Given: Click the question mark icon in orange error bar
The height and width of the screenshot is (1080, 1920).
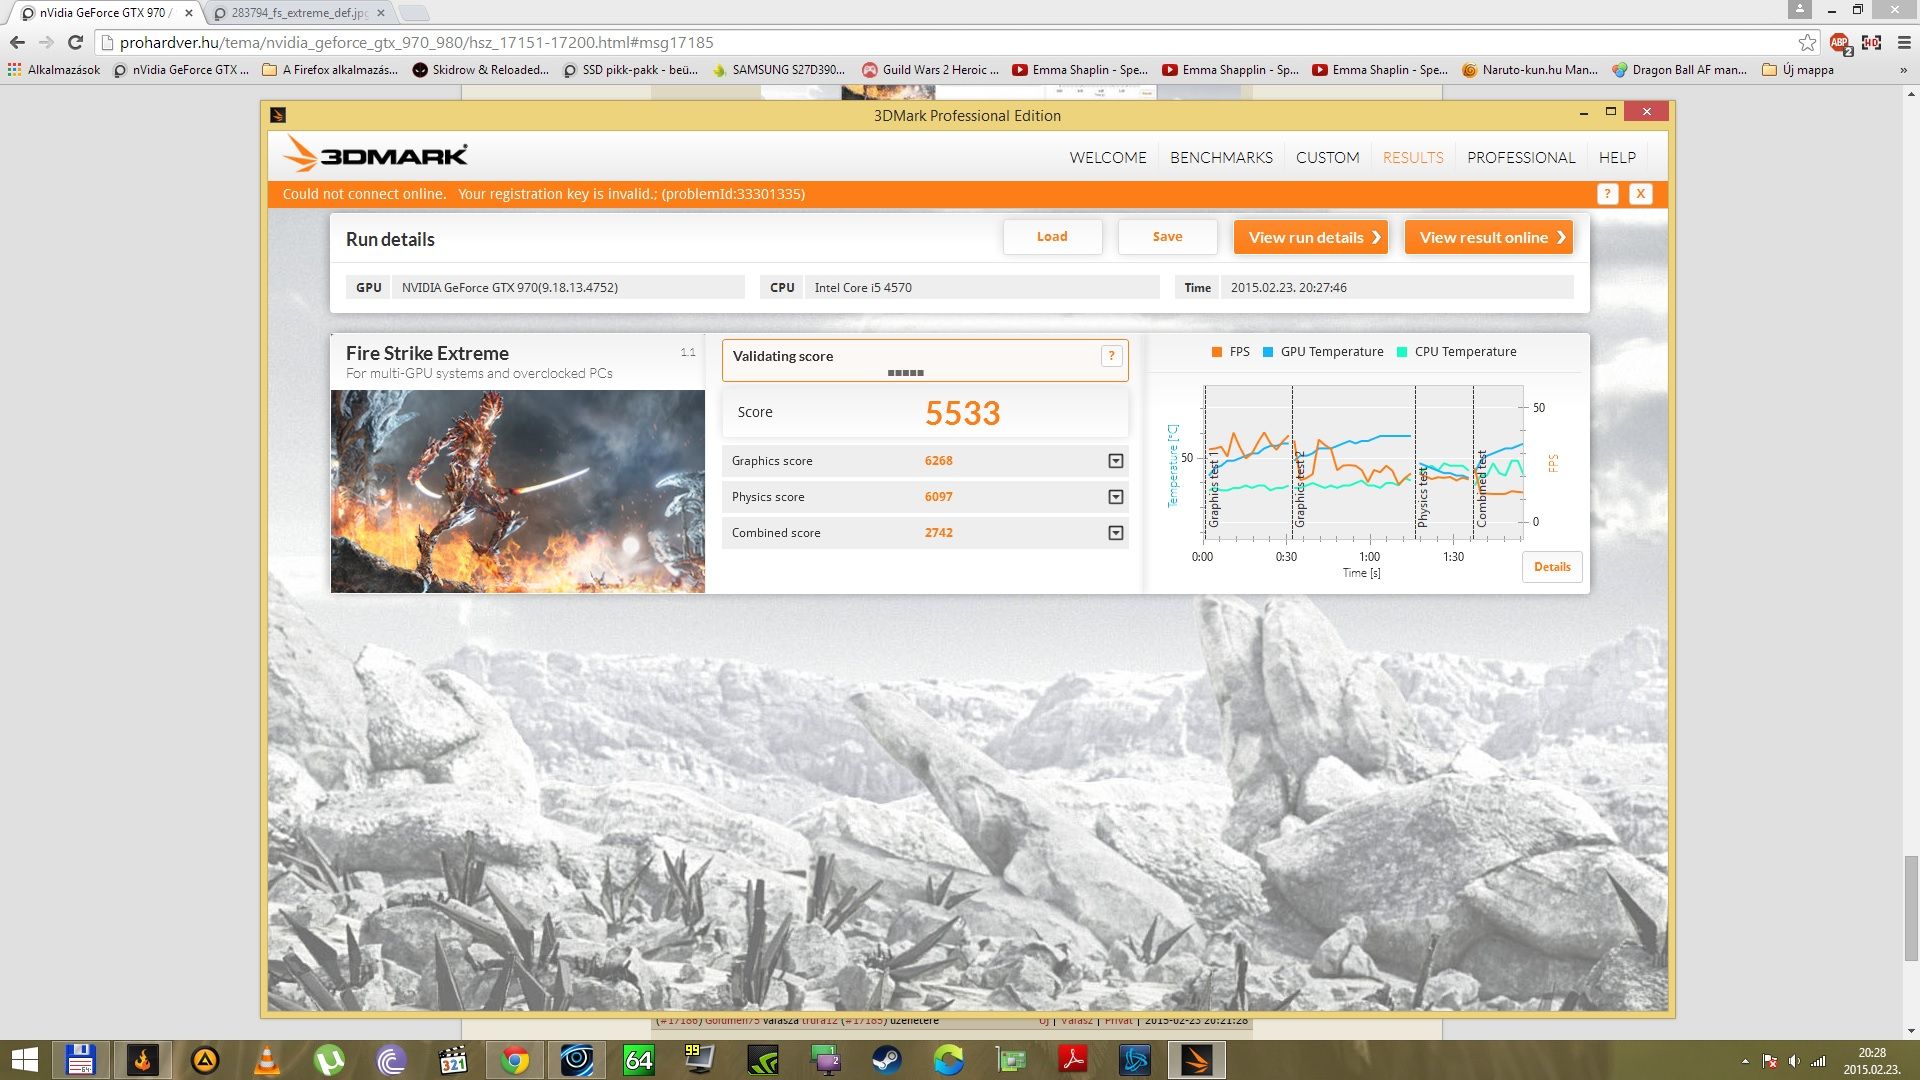Looking at the screenshot, I should coord(1607,194).
